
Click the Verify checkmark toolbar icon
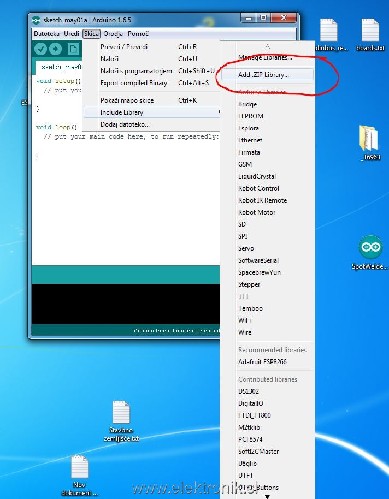[40, 49]
